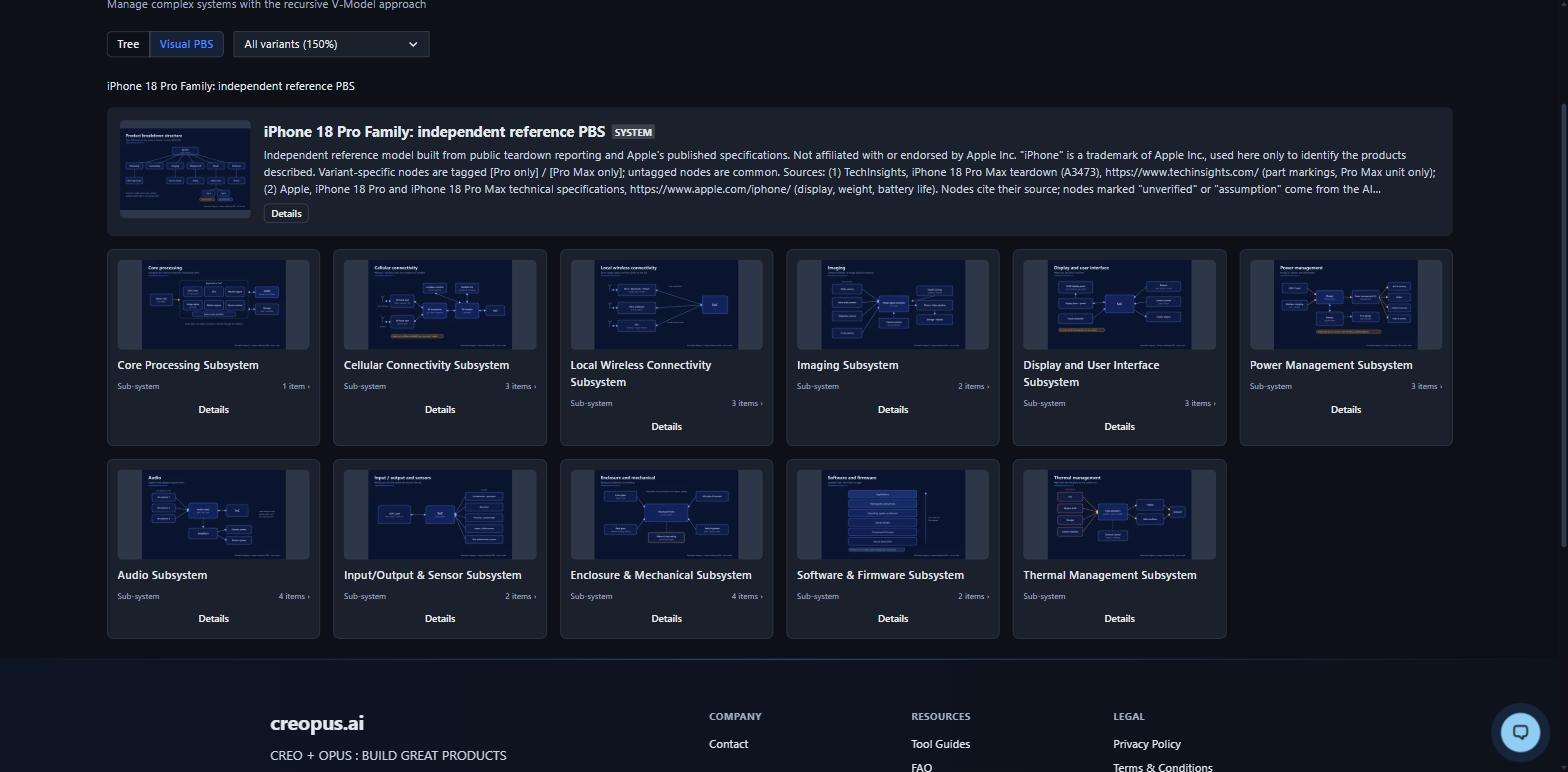
Task: Click the Local Wireless Connectivity Subsystem title
Action: point(641,373)
